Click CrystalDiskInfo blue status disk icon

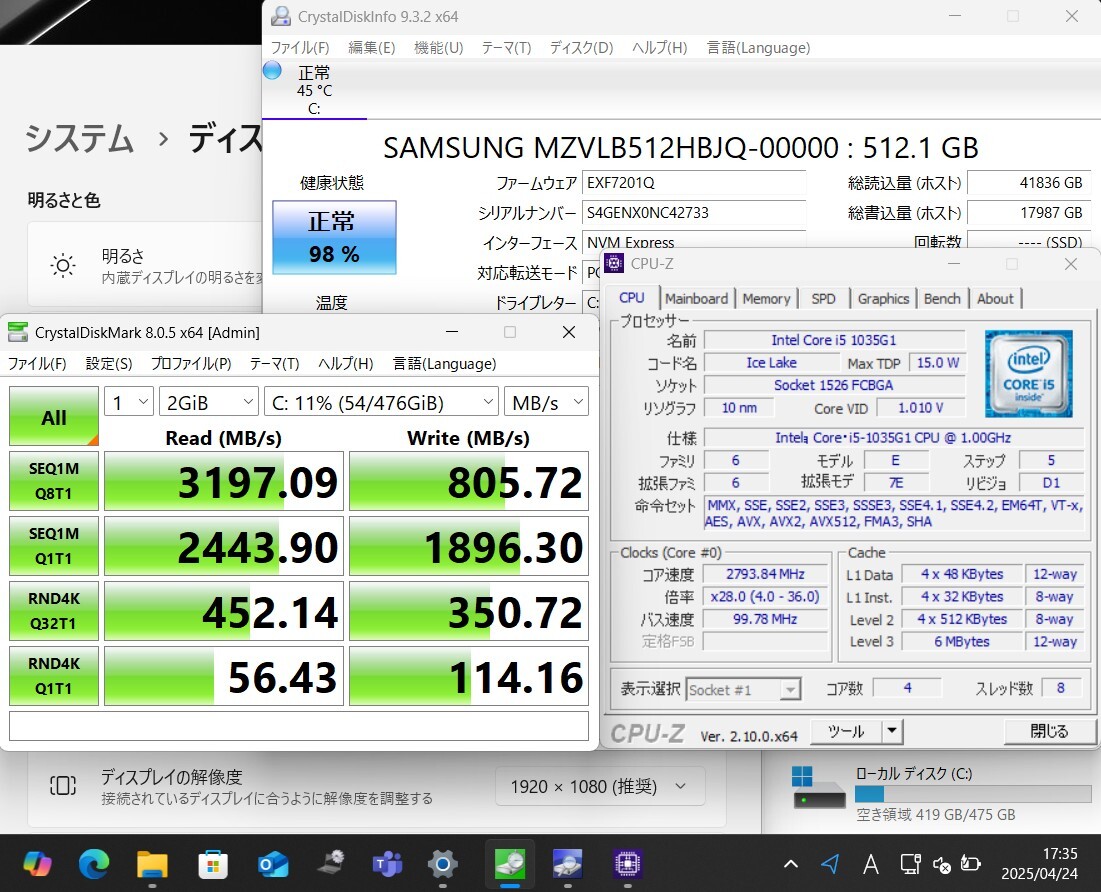pos(272,70)
